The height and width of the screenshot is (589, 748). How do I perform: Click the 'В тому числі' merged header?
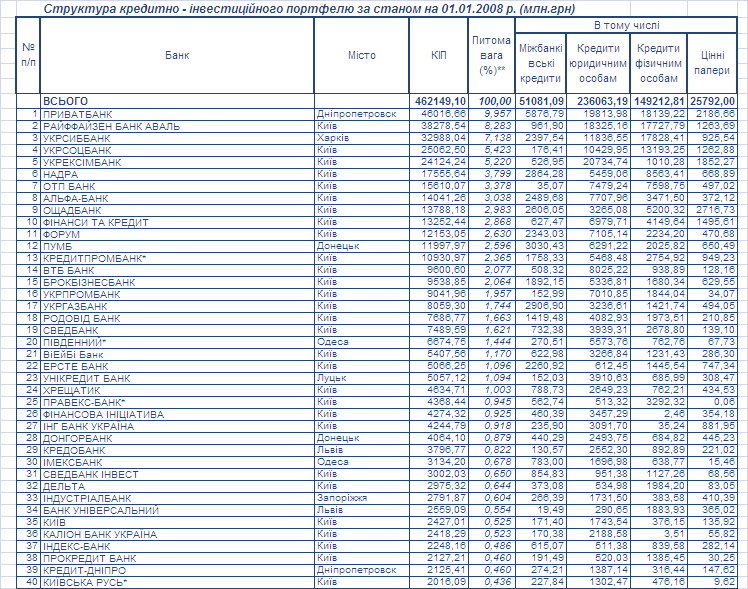tap(626, 25)
